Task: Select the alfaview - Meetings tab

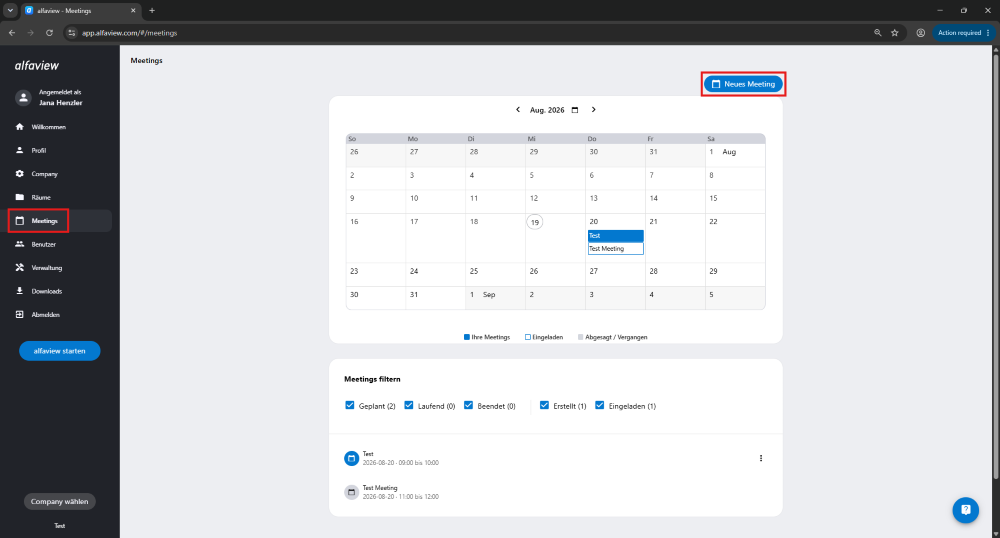Action: click(80, 11)
